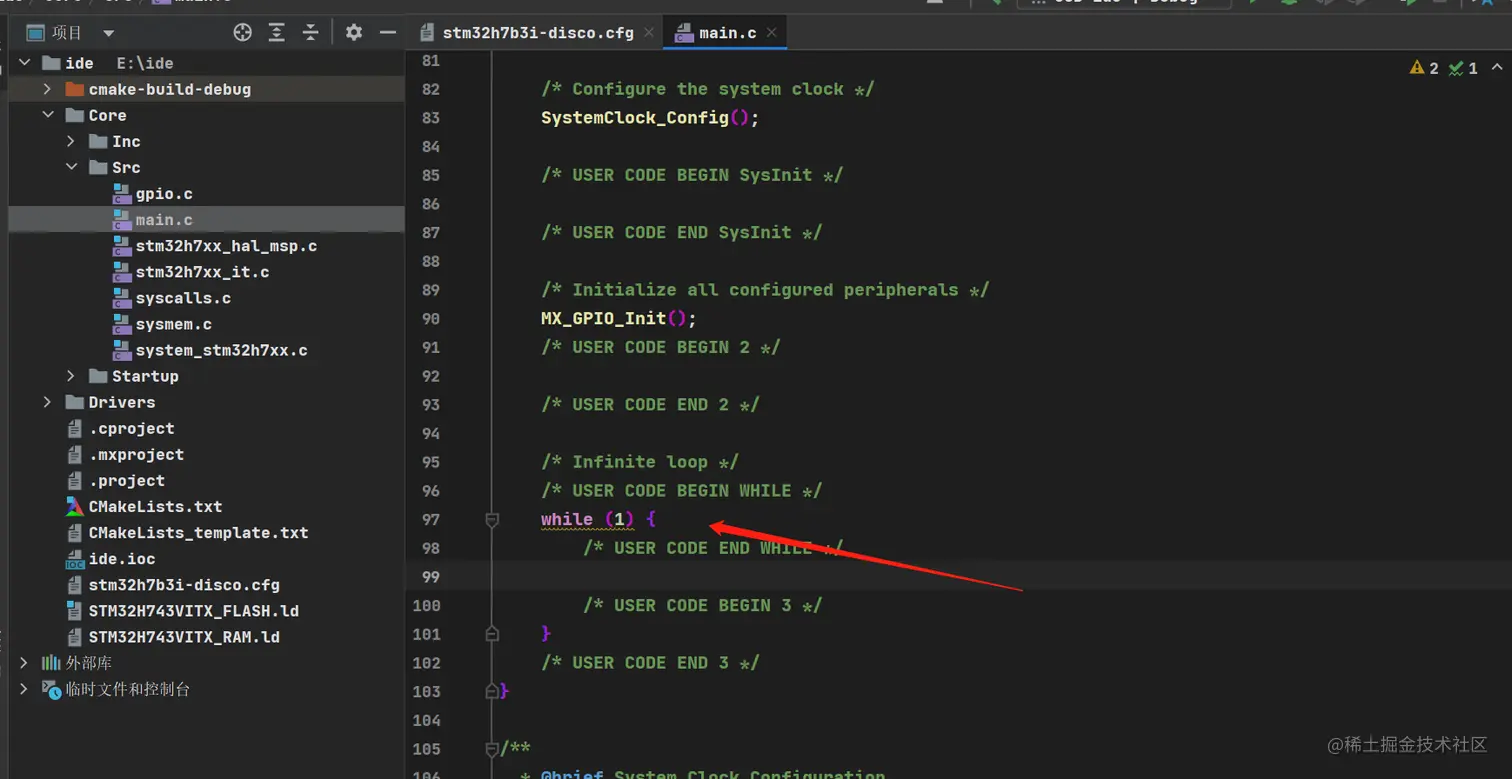Screen dimensions: 1512x779
Task: Click the orange cmake-build-debug folder icon
Action: (x=74, y=89)
